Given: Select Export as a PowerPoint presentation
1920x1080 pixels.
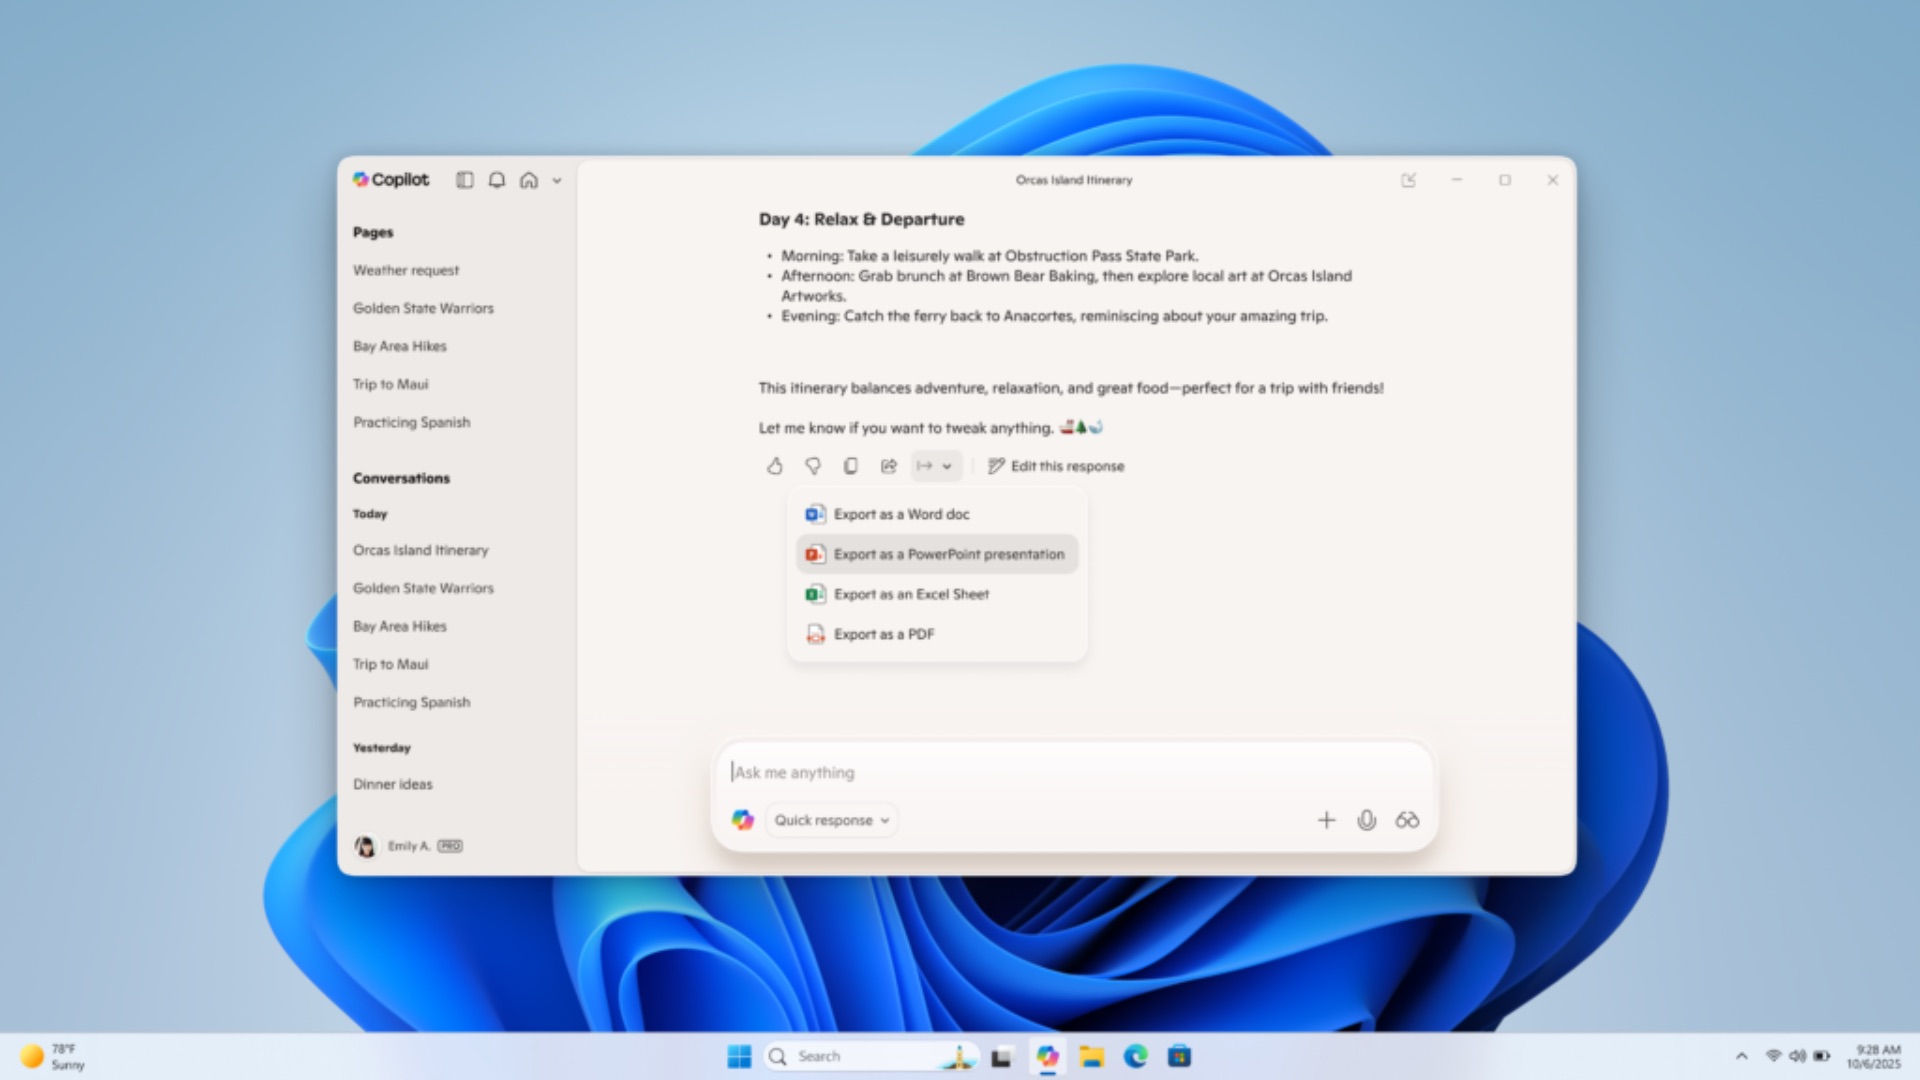Looking at the screenshot, I should (x=949, y=554).
